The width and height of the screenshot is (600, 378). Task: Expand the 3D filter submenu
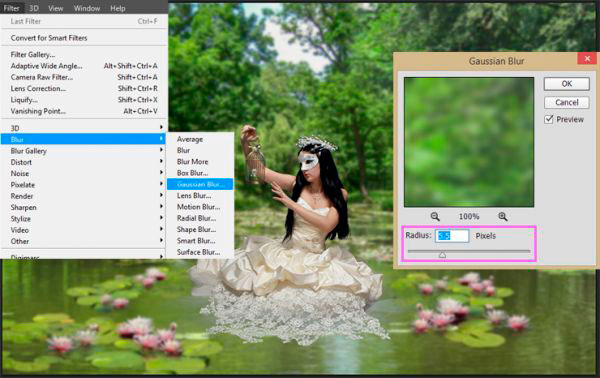(84, 128)
